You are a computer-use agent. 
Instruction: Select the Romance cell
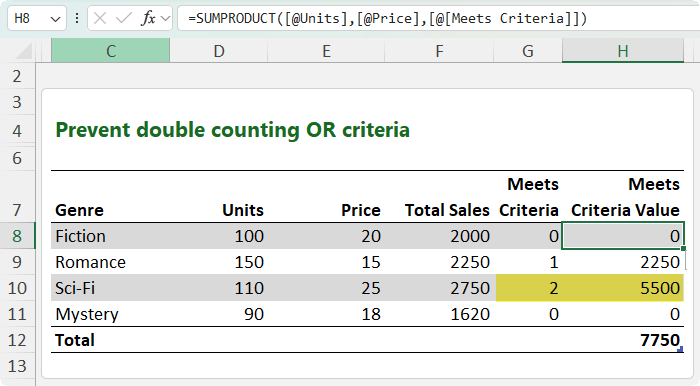(x=110, y=262)
